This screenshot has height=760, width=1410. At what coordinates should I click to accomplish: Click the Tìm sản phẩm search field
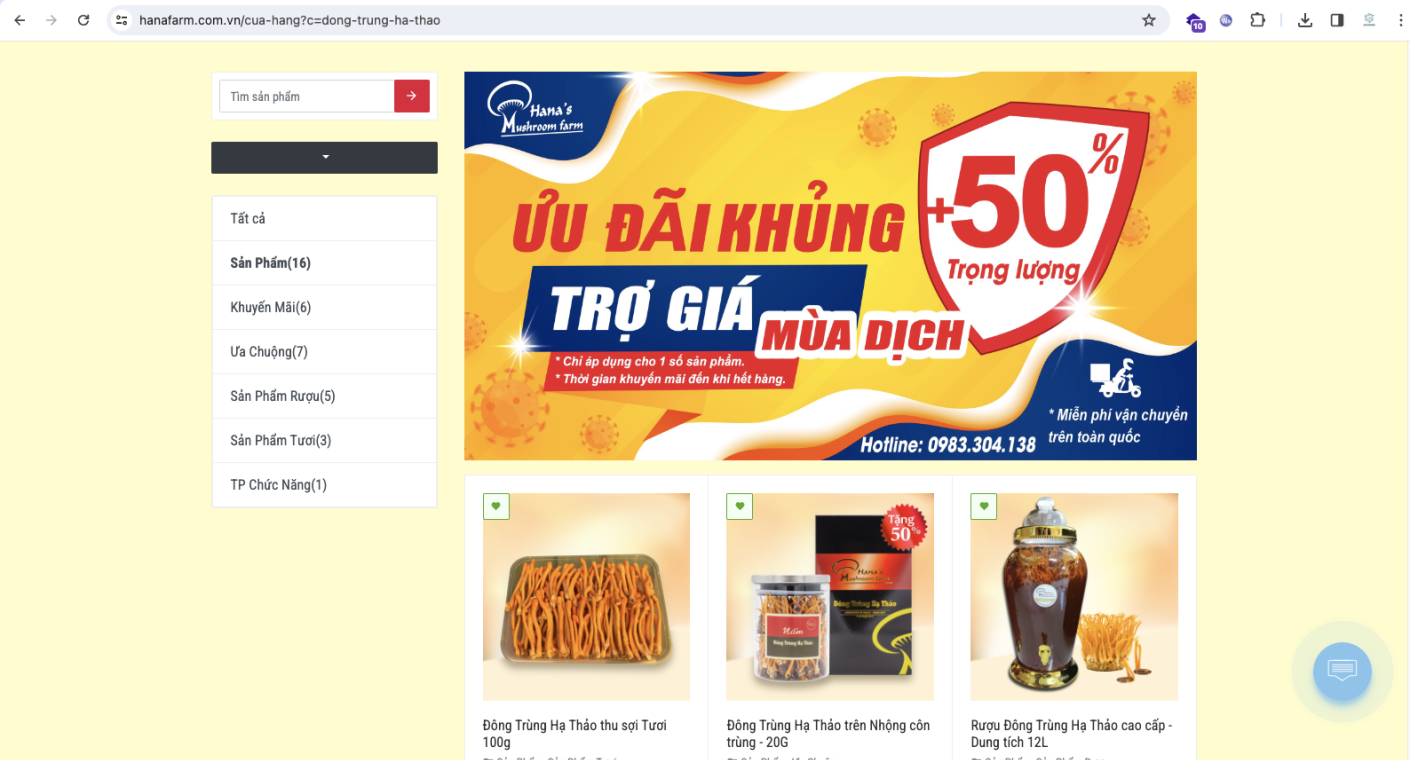[307, 96]
